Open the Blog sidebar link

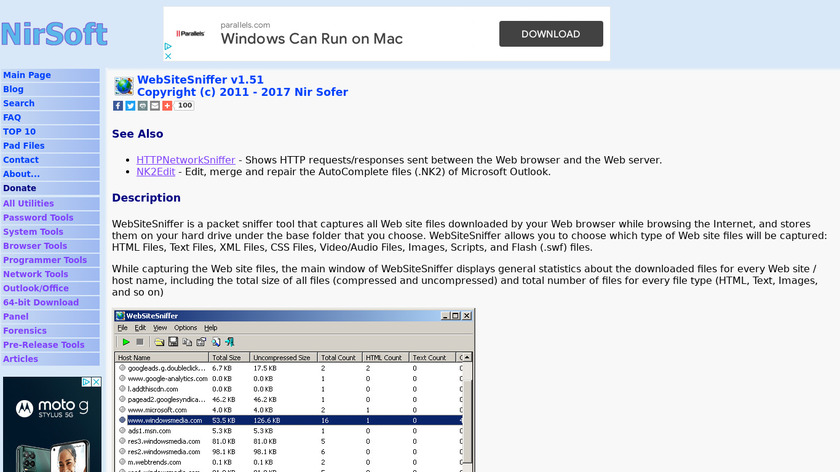click(13, 89)
